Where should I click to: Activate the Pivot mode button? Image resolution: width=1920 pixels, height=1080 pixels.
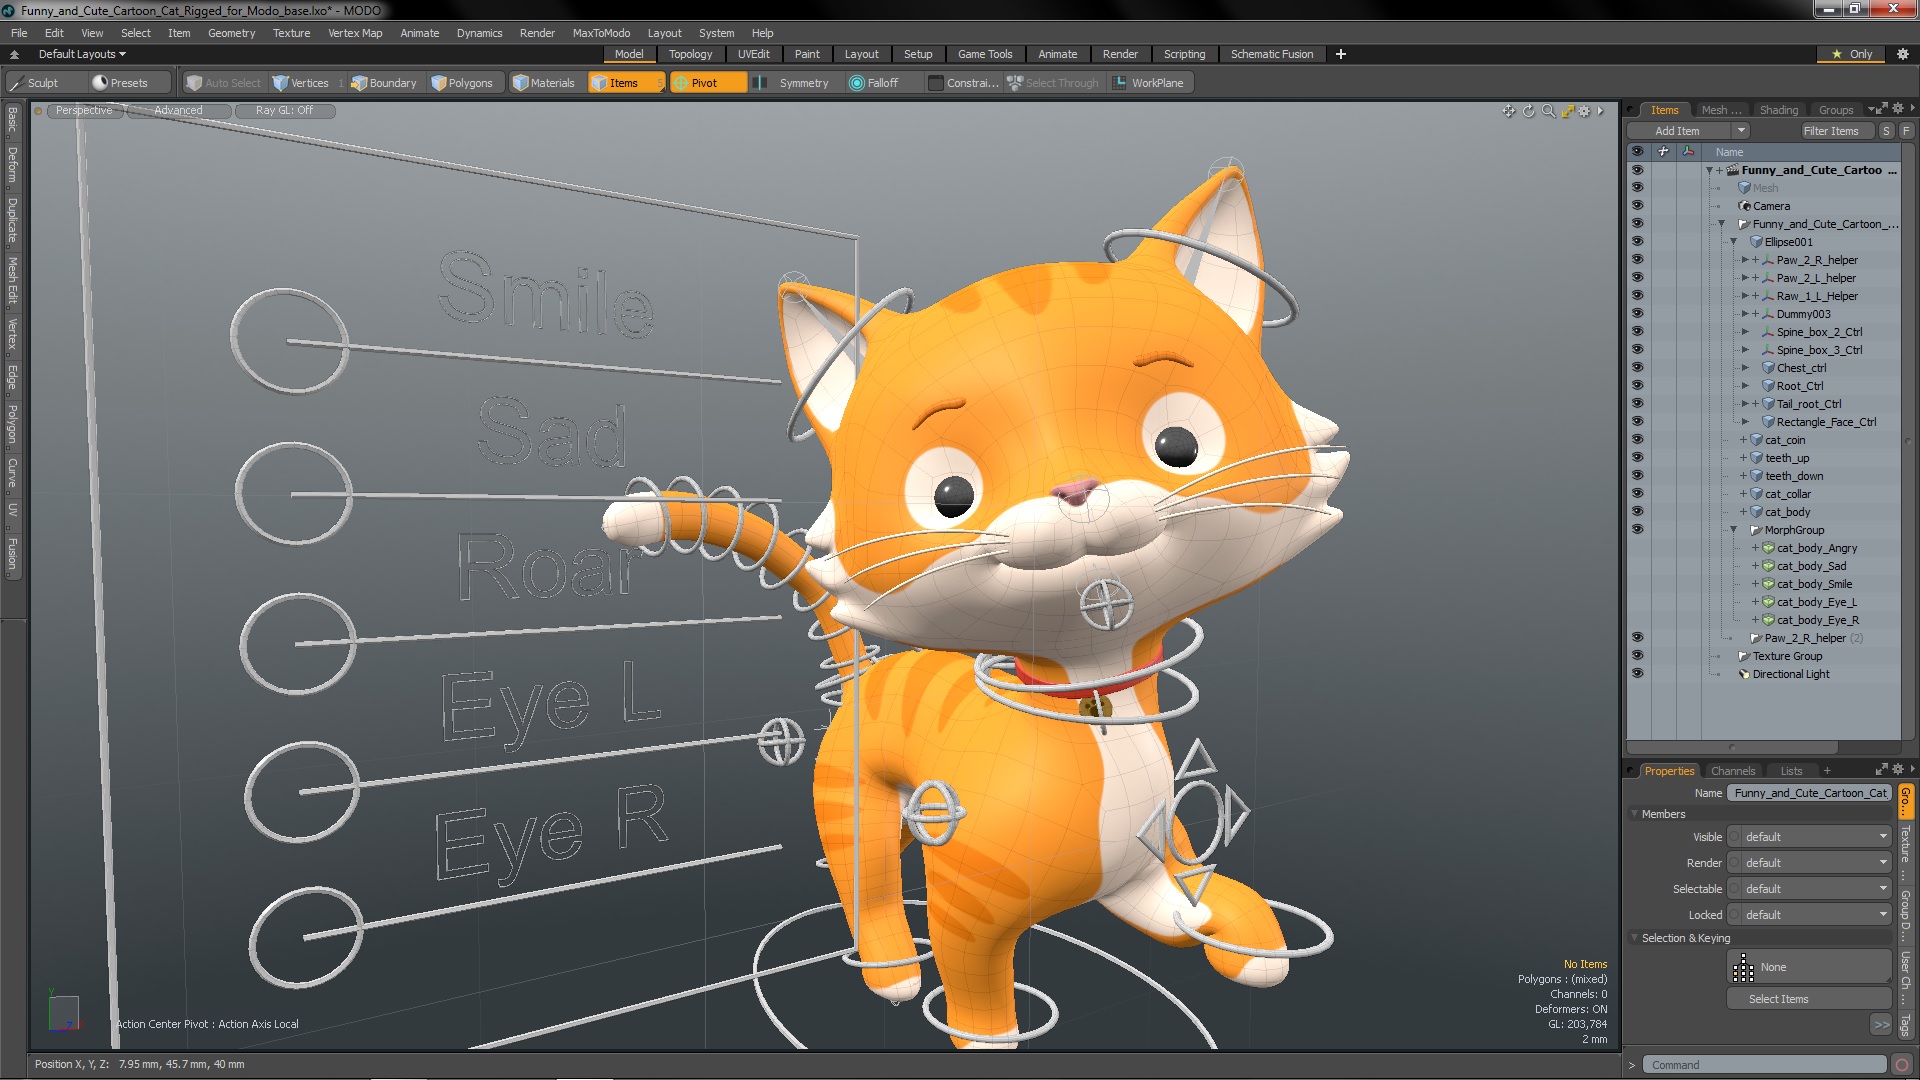coord(707,83)
